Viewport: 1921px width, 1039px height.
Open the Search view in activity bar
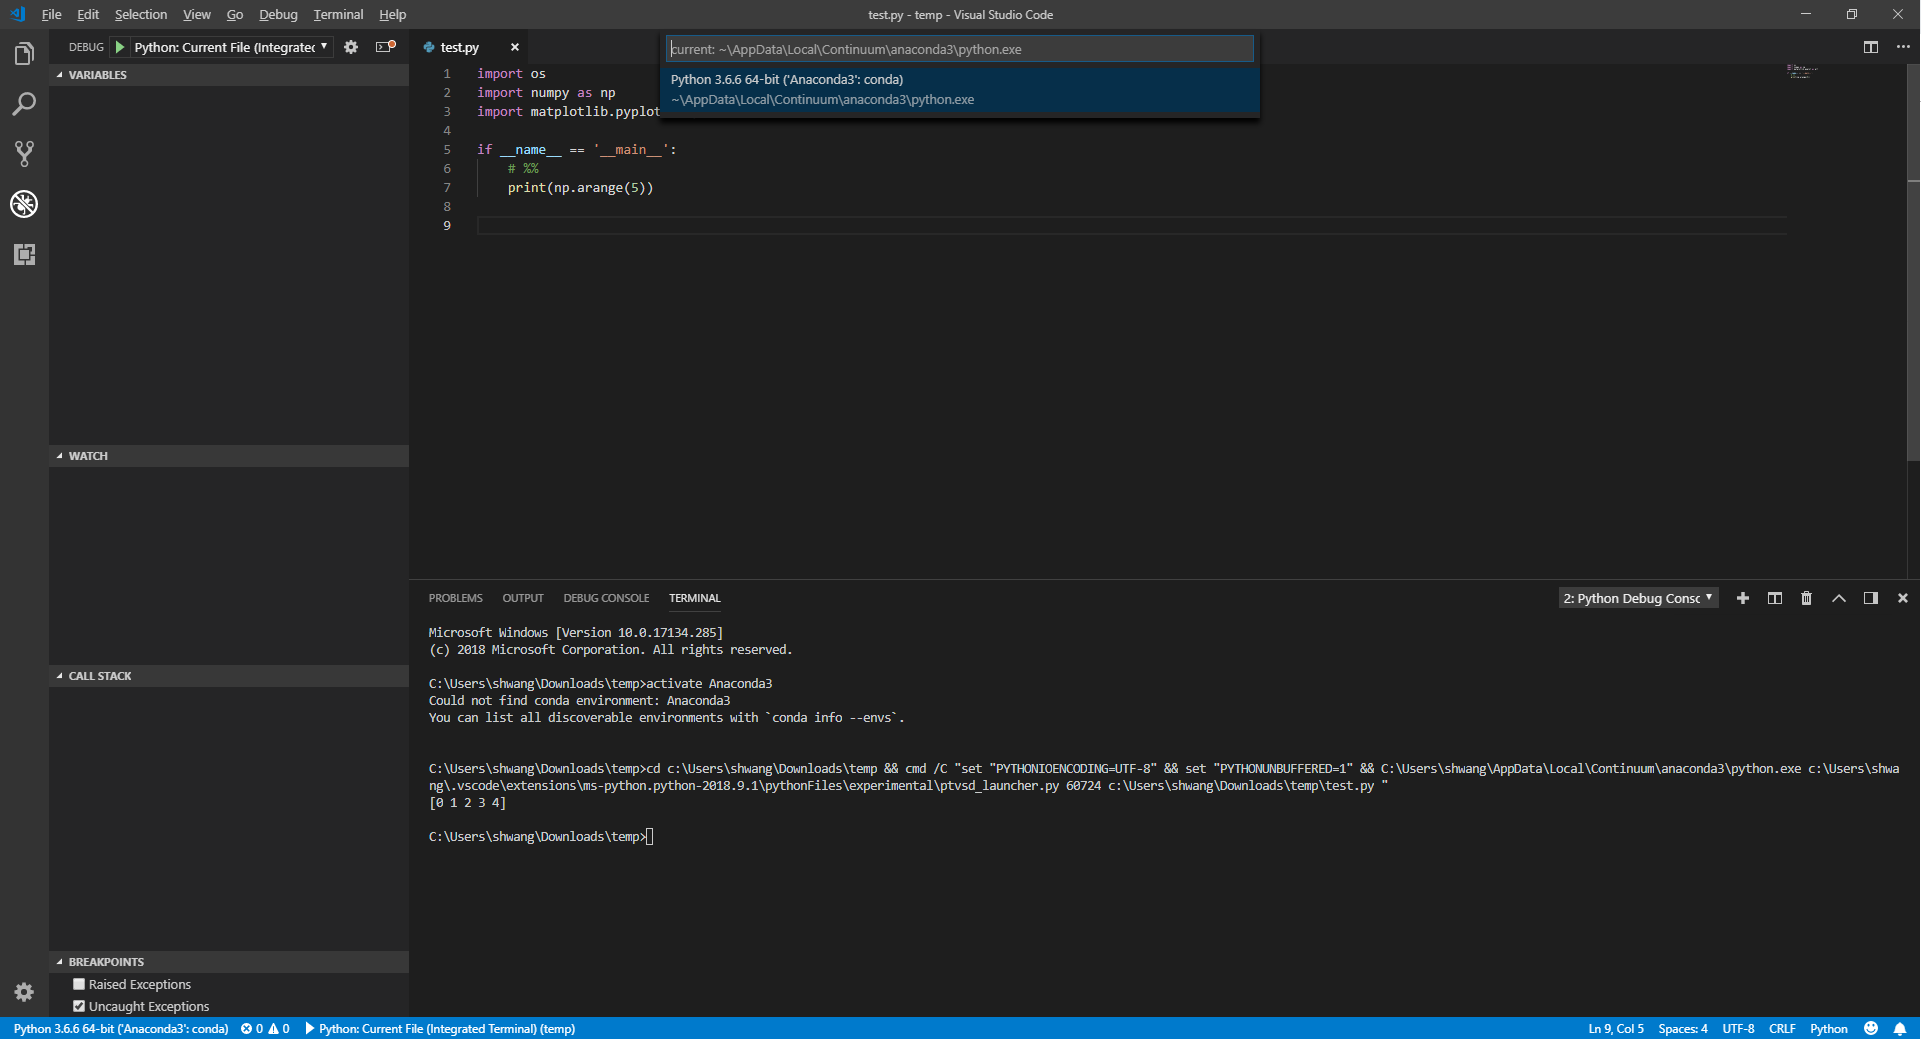[24, 104]
